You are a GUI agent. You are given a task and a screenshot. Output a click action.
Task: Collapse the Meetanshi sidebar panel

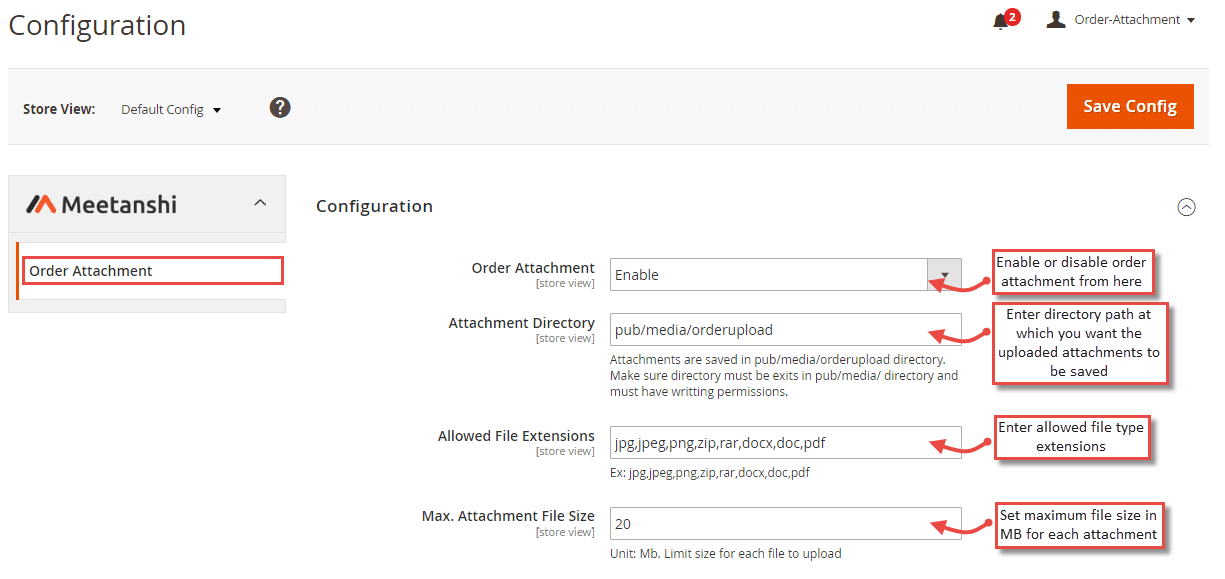pyautogui.click(x=259, y=200)
